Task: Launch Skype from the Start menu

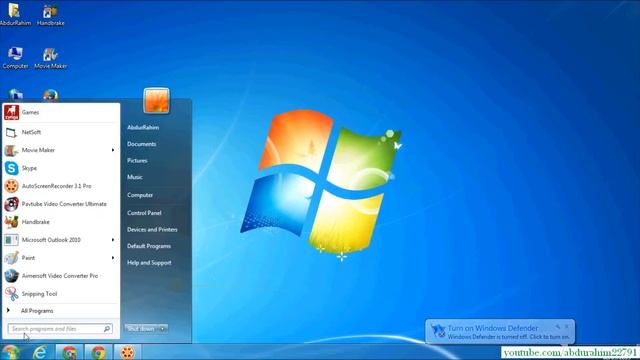Action: (x=61, y=168)
